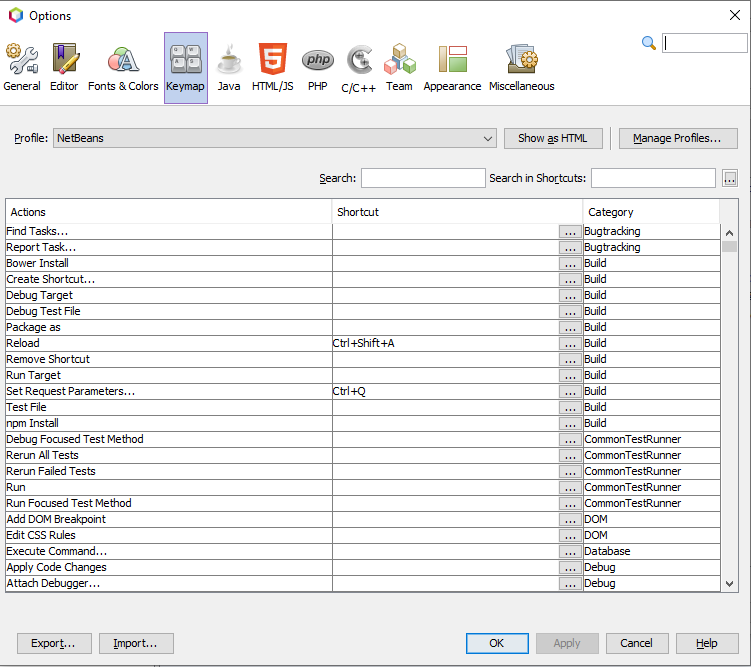Open shortcut options for Set Request Parameters
751x667 pixels.
point(570,392)
